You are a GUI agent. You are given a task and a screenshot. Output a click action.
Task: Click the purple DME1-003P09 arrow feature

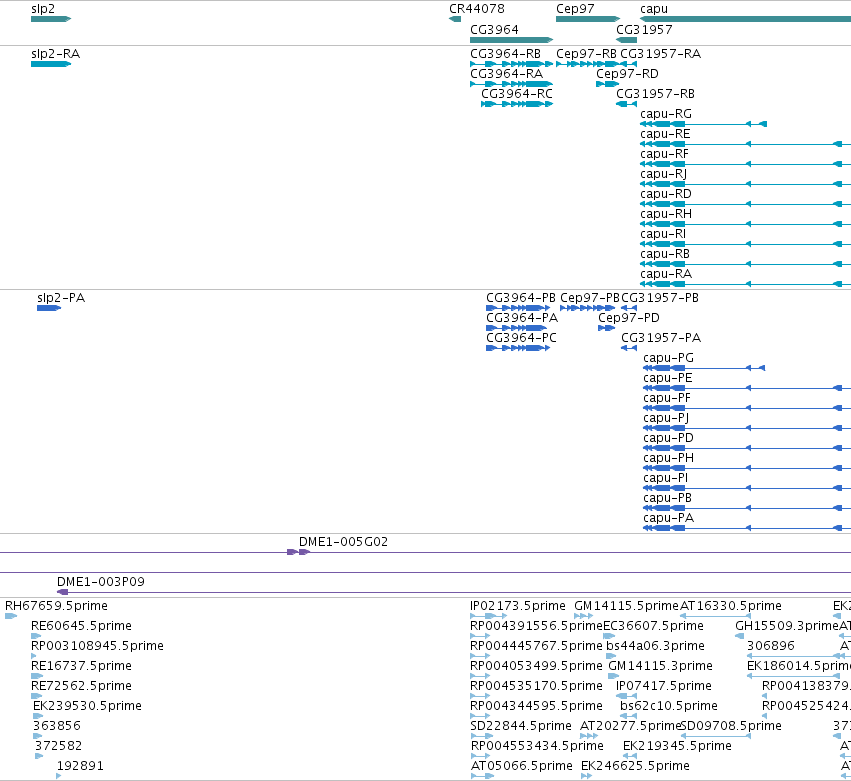63,592
